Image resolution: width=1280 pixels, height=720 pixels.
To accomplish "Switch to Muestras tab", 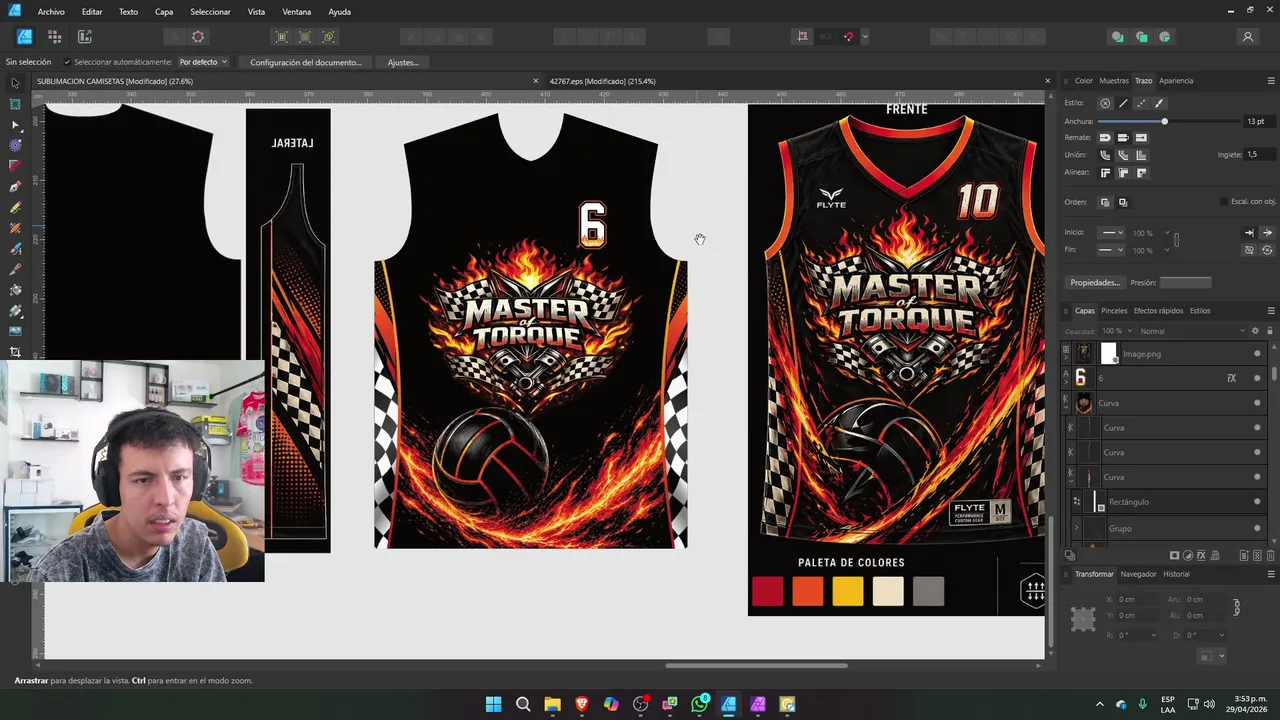I will tap(1114, 81).
